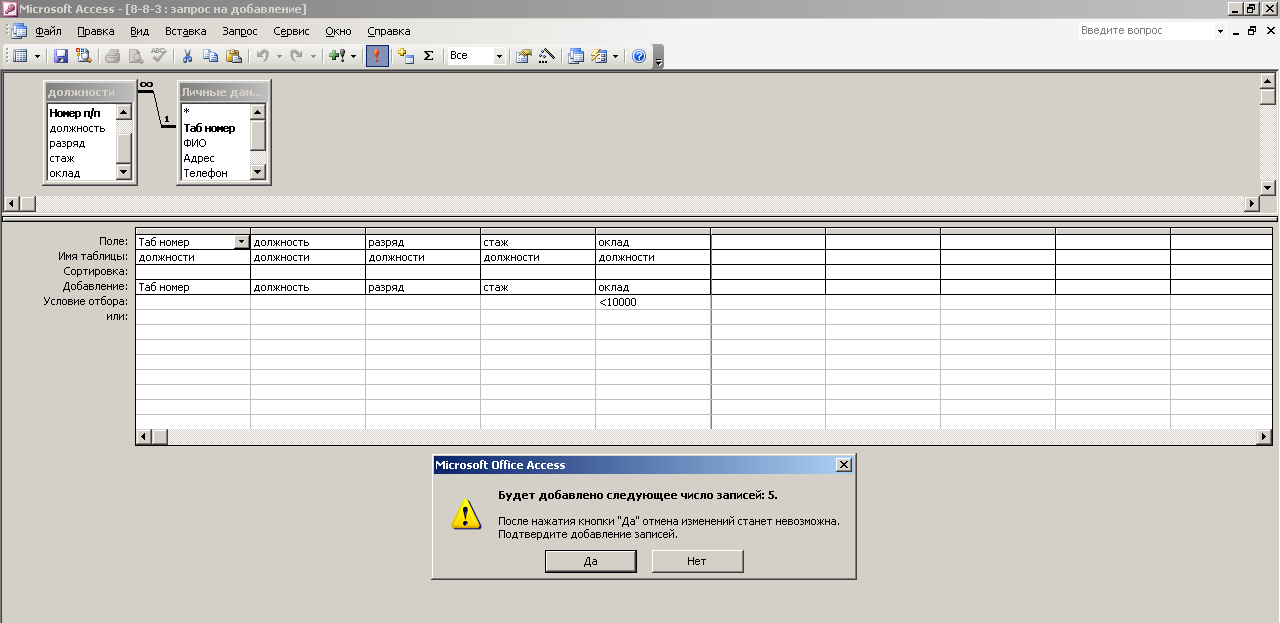Click the Save icon in the toolbar
The height and width of the screenshot is (623, 1280).
[61, 56]
